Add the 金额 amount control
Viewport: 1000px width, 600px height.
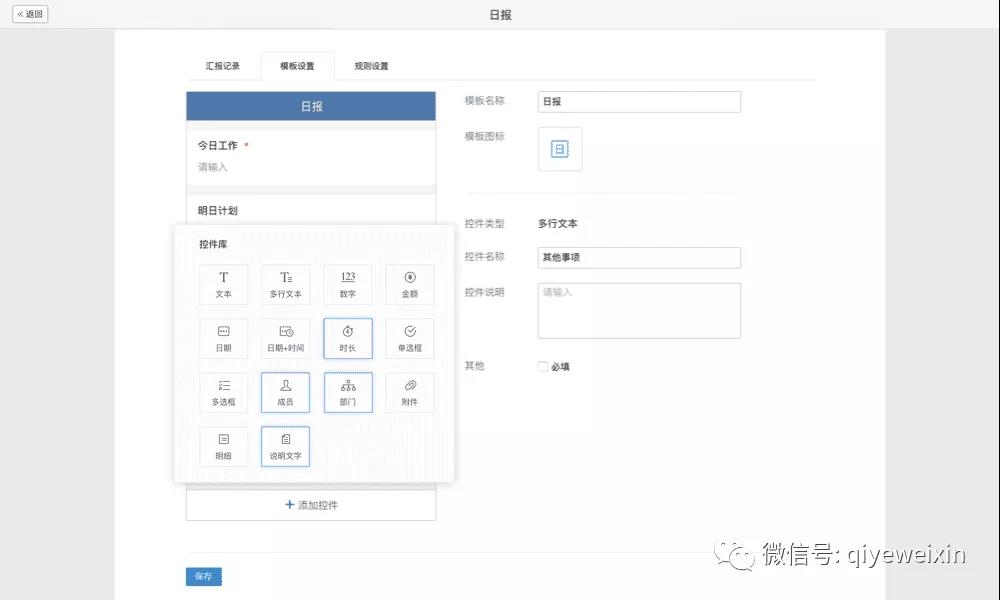click(410, 284)
